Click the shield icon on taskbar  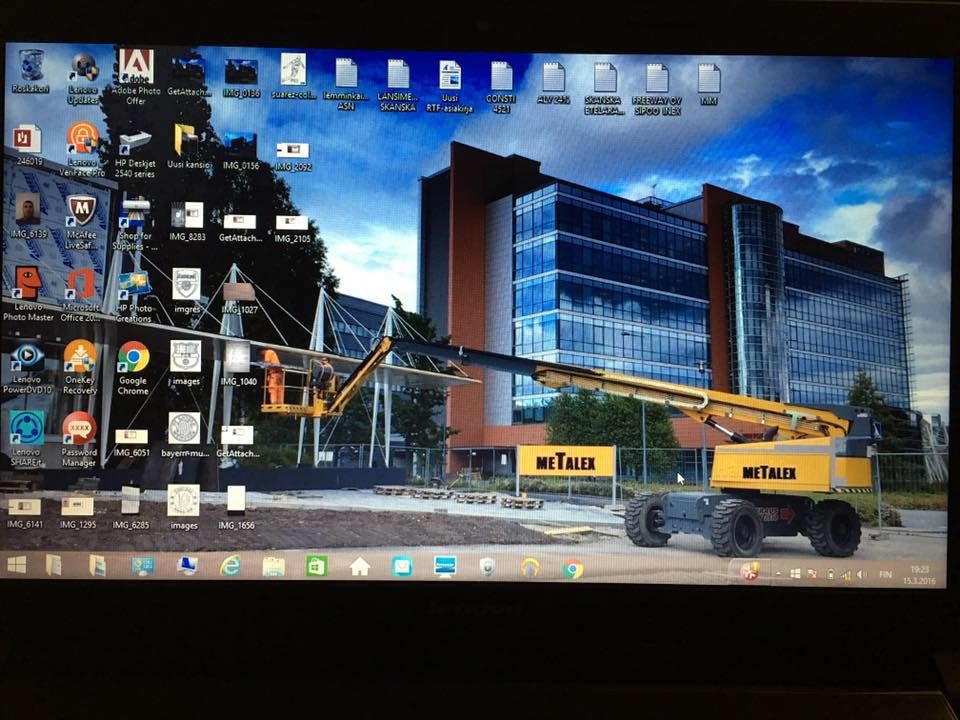coord(487,567)
